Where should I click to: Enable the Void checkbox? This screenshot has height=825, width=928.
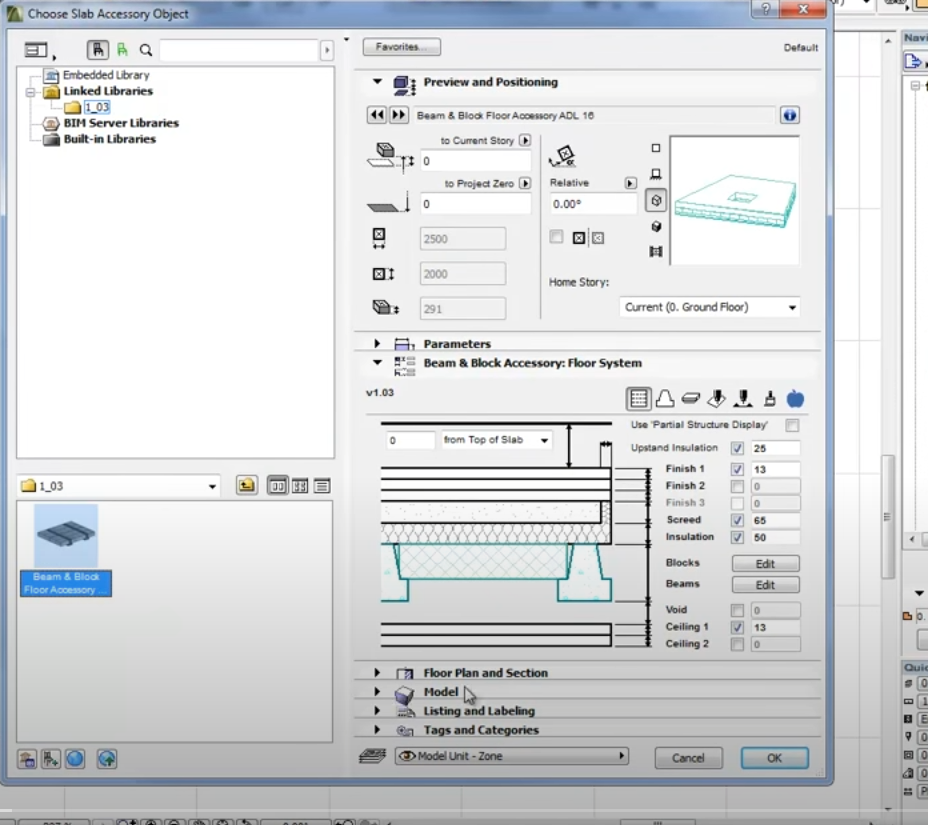pyautogui.click(x=737, y=610)
